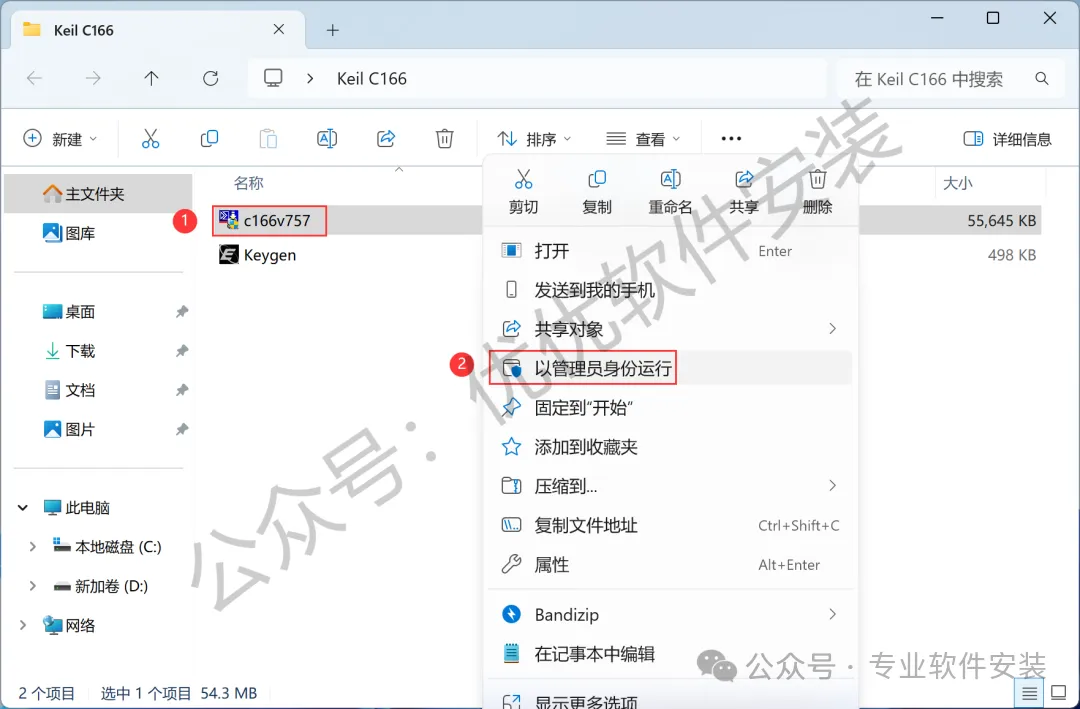Screen dimensions: 1080x709
Task: Select 重命名 in the context menu
Action: tap(670, 192)
